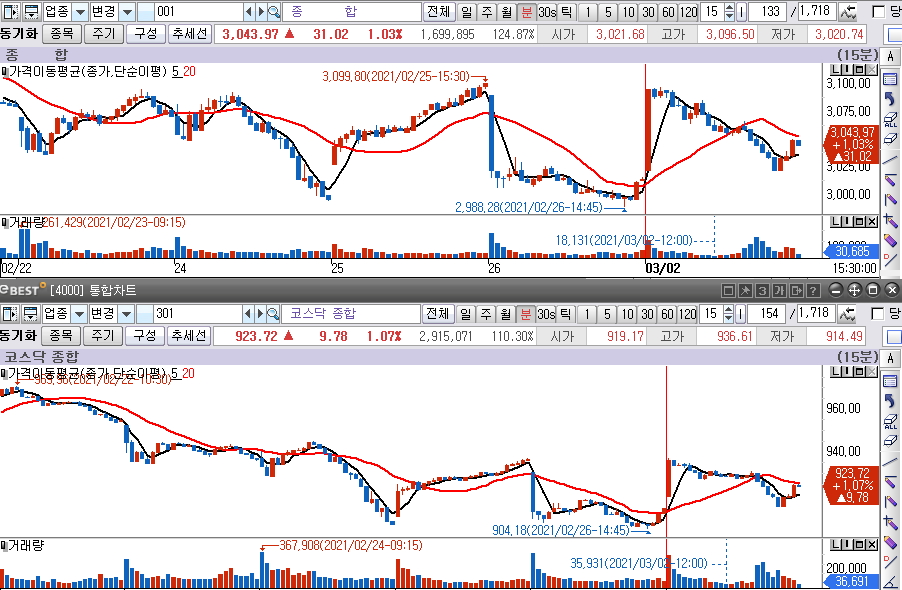Select the vertical line pencil tool in top chart sidebar
This screenshot has width=902, height=590.
pos(890,200)
